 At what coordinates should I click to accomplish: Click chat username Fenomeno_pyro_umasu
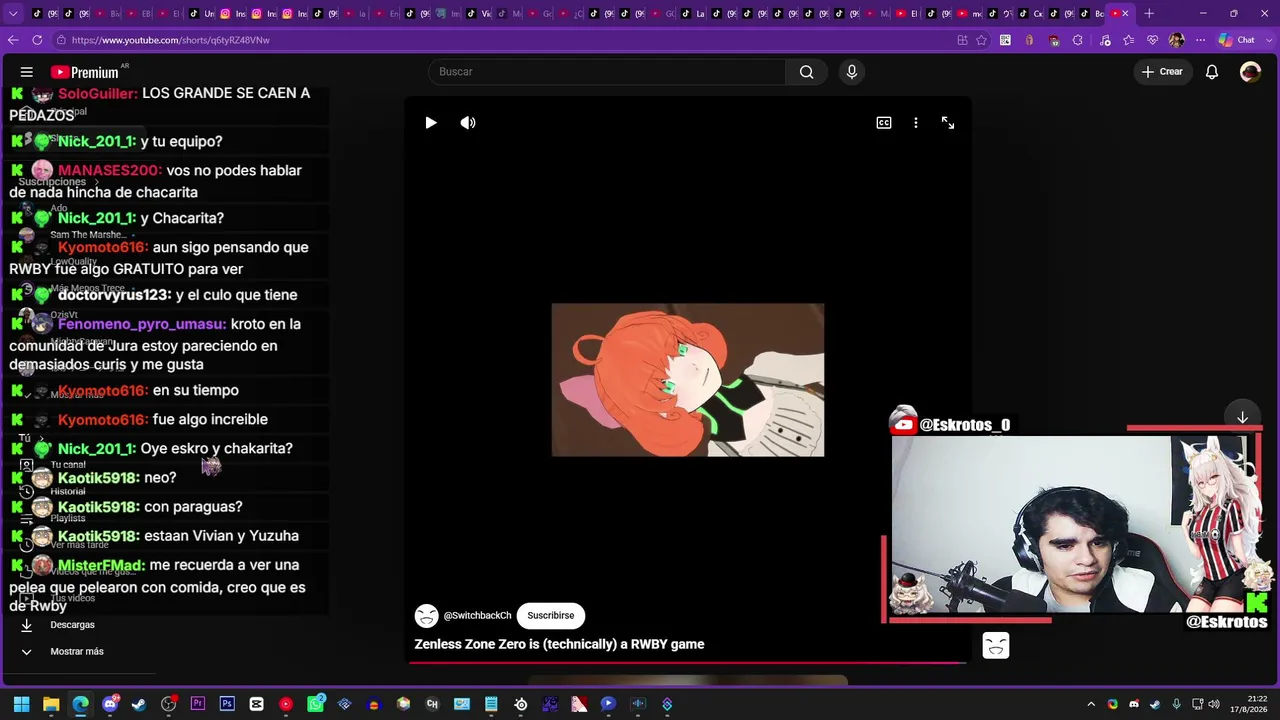142,325
